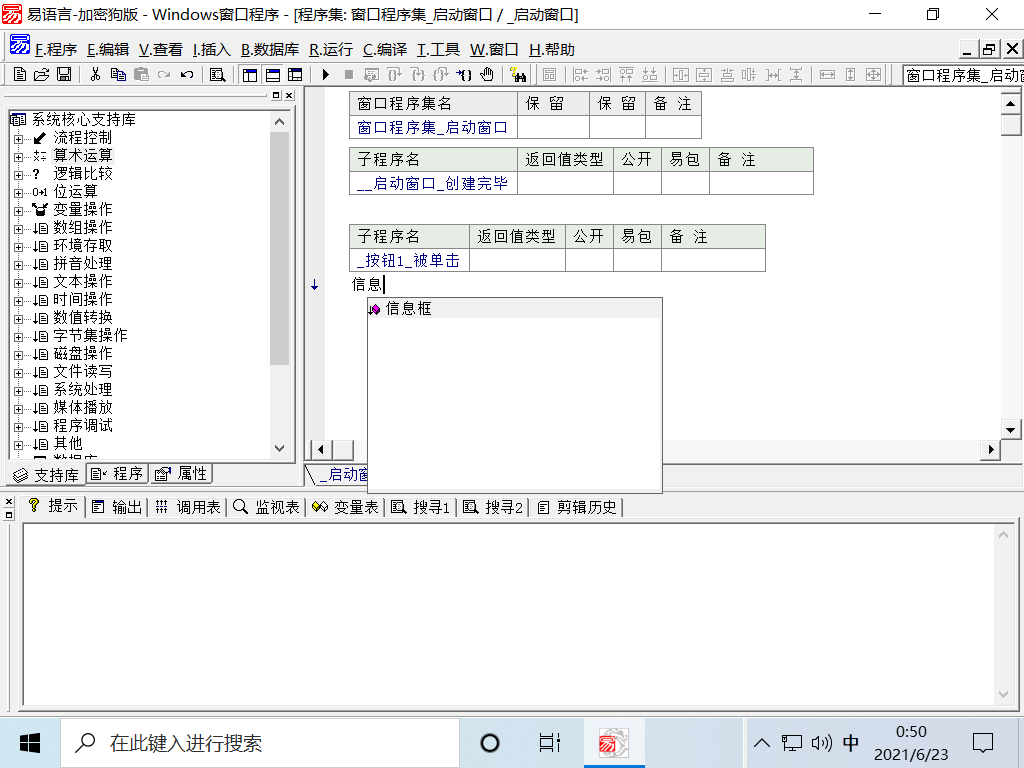The height and width of the screenshot is (768, 1024).
Task: Click the Copy toolbar icon
Action: point(118,74)
